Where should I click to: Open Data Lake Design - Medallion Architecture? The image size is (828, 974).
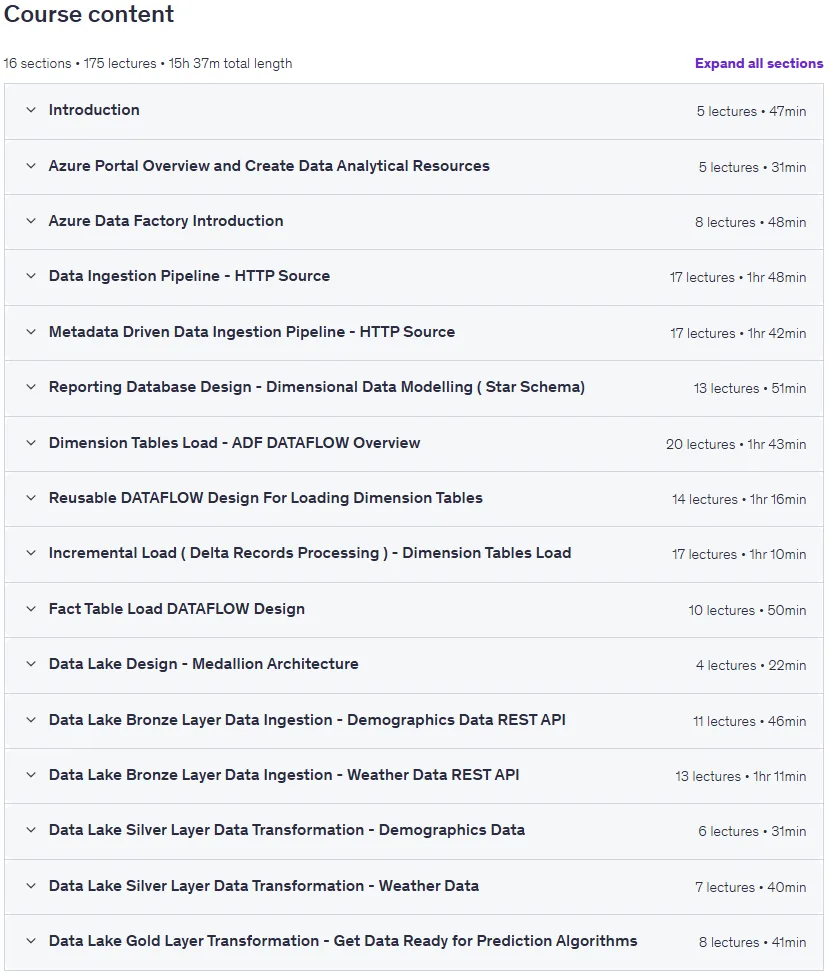point(414,665)
